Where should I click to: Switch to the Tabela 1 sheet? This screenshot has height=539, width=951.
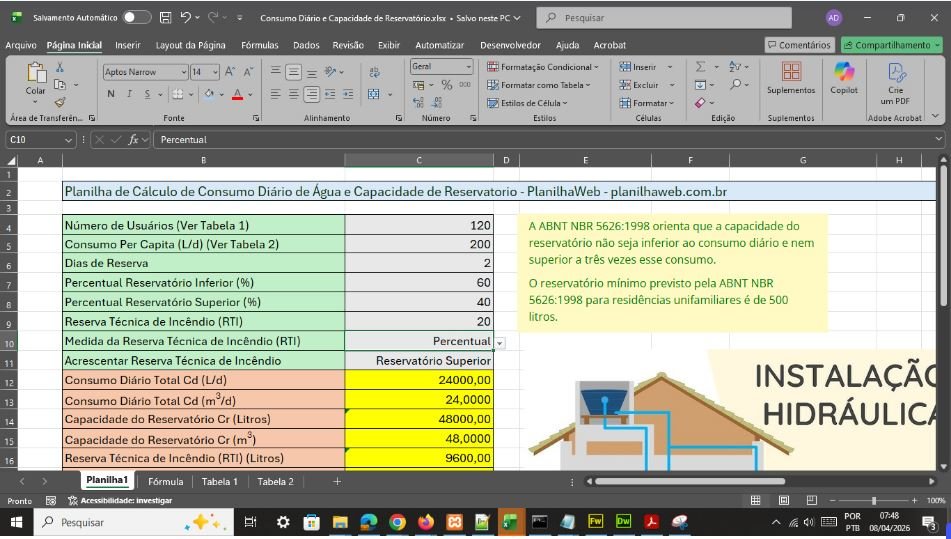(220, 481)
